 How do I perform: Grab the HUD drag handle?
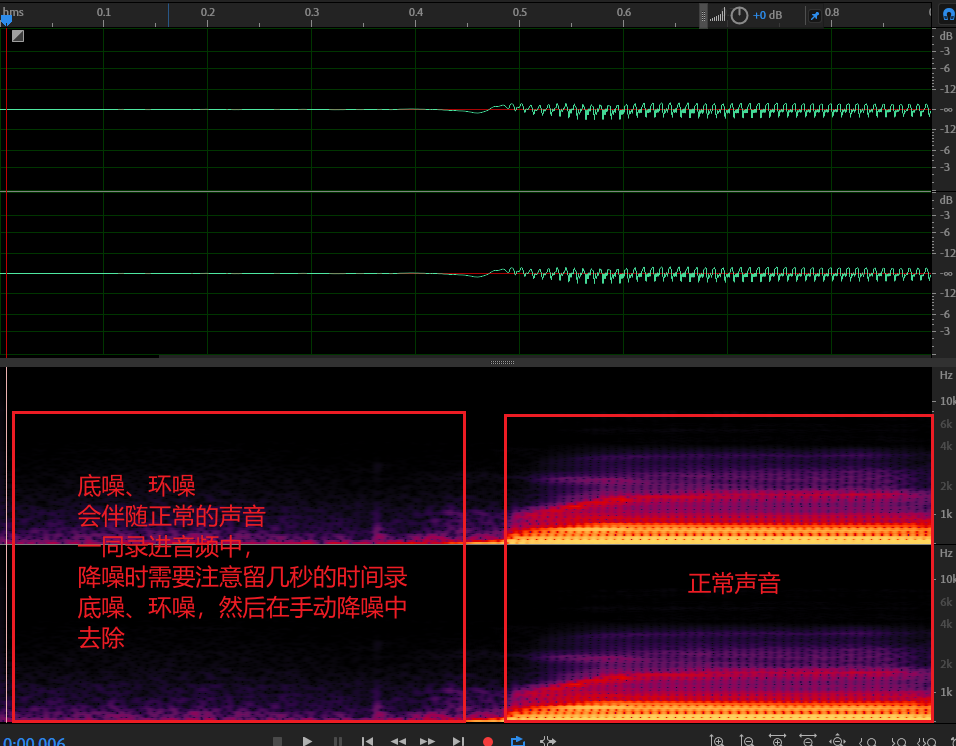coord(703,16)
